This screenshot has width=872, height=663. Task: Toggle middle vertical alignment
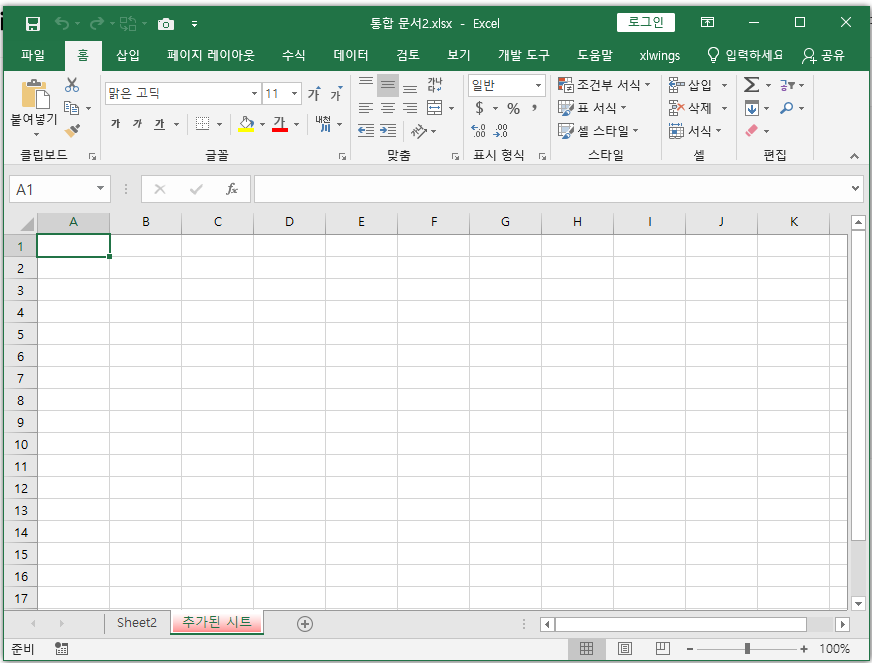(388, 85)
